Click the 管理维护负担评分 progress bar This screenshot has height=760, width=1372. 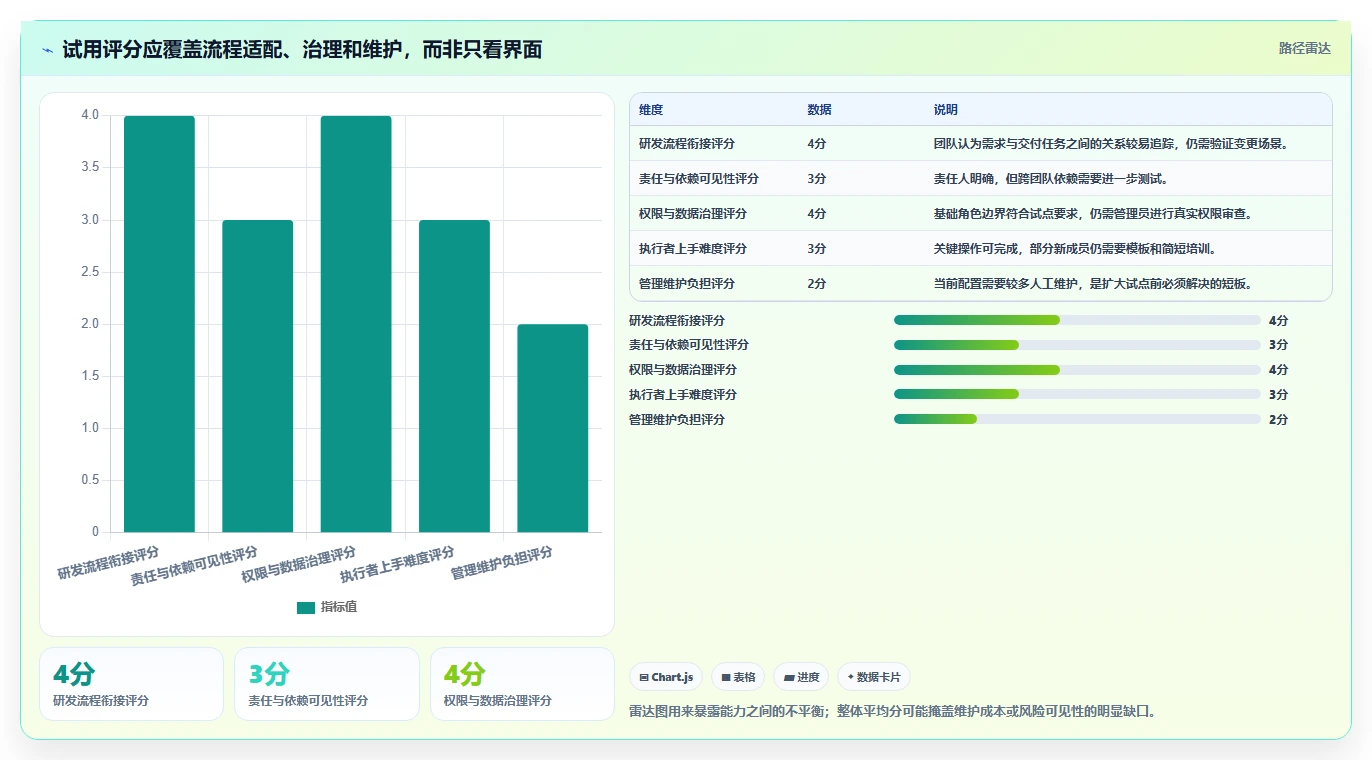(x=1077, y=419)
